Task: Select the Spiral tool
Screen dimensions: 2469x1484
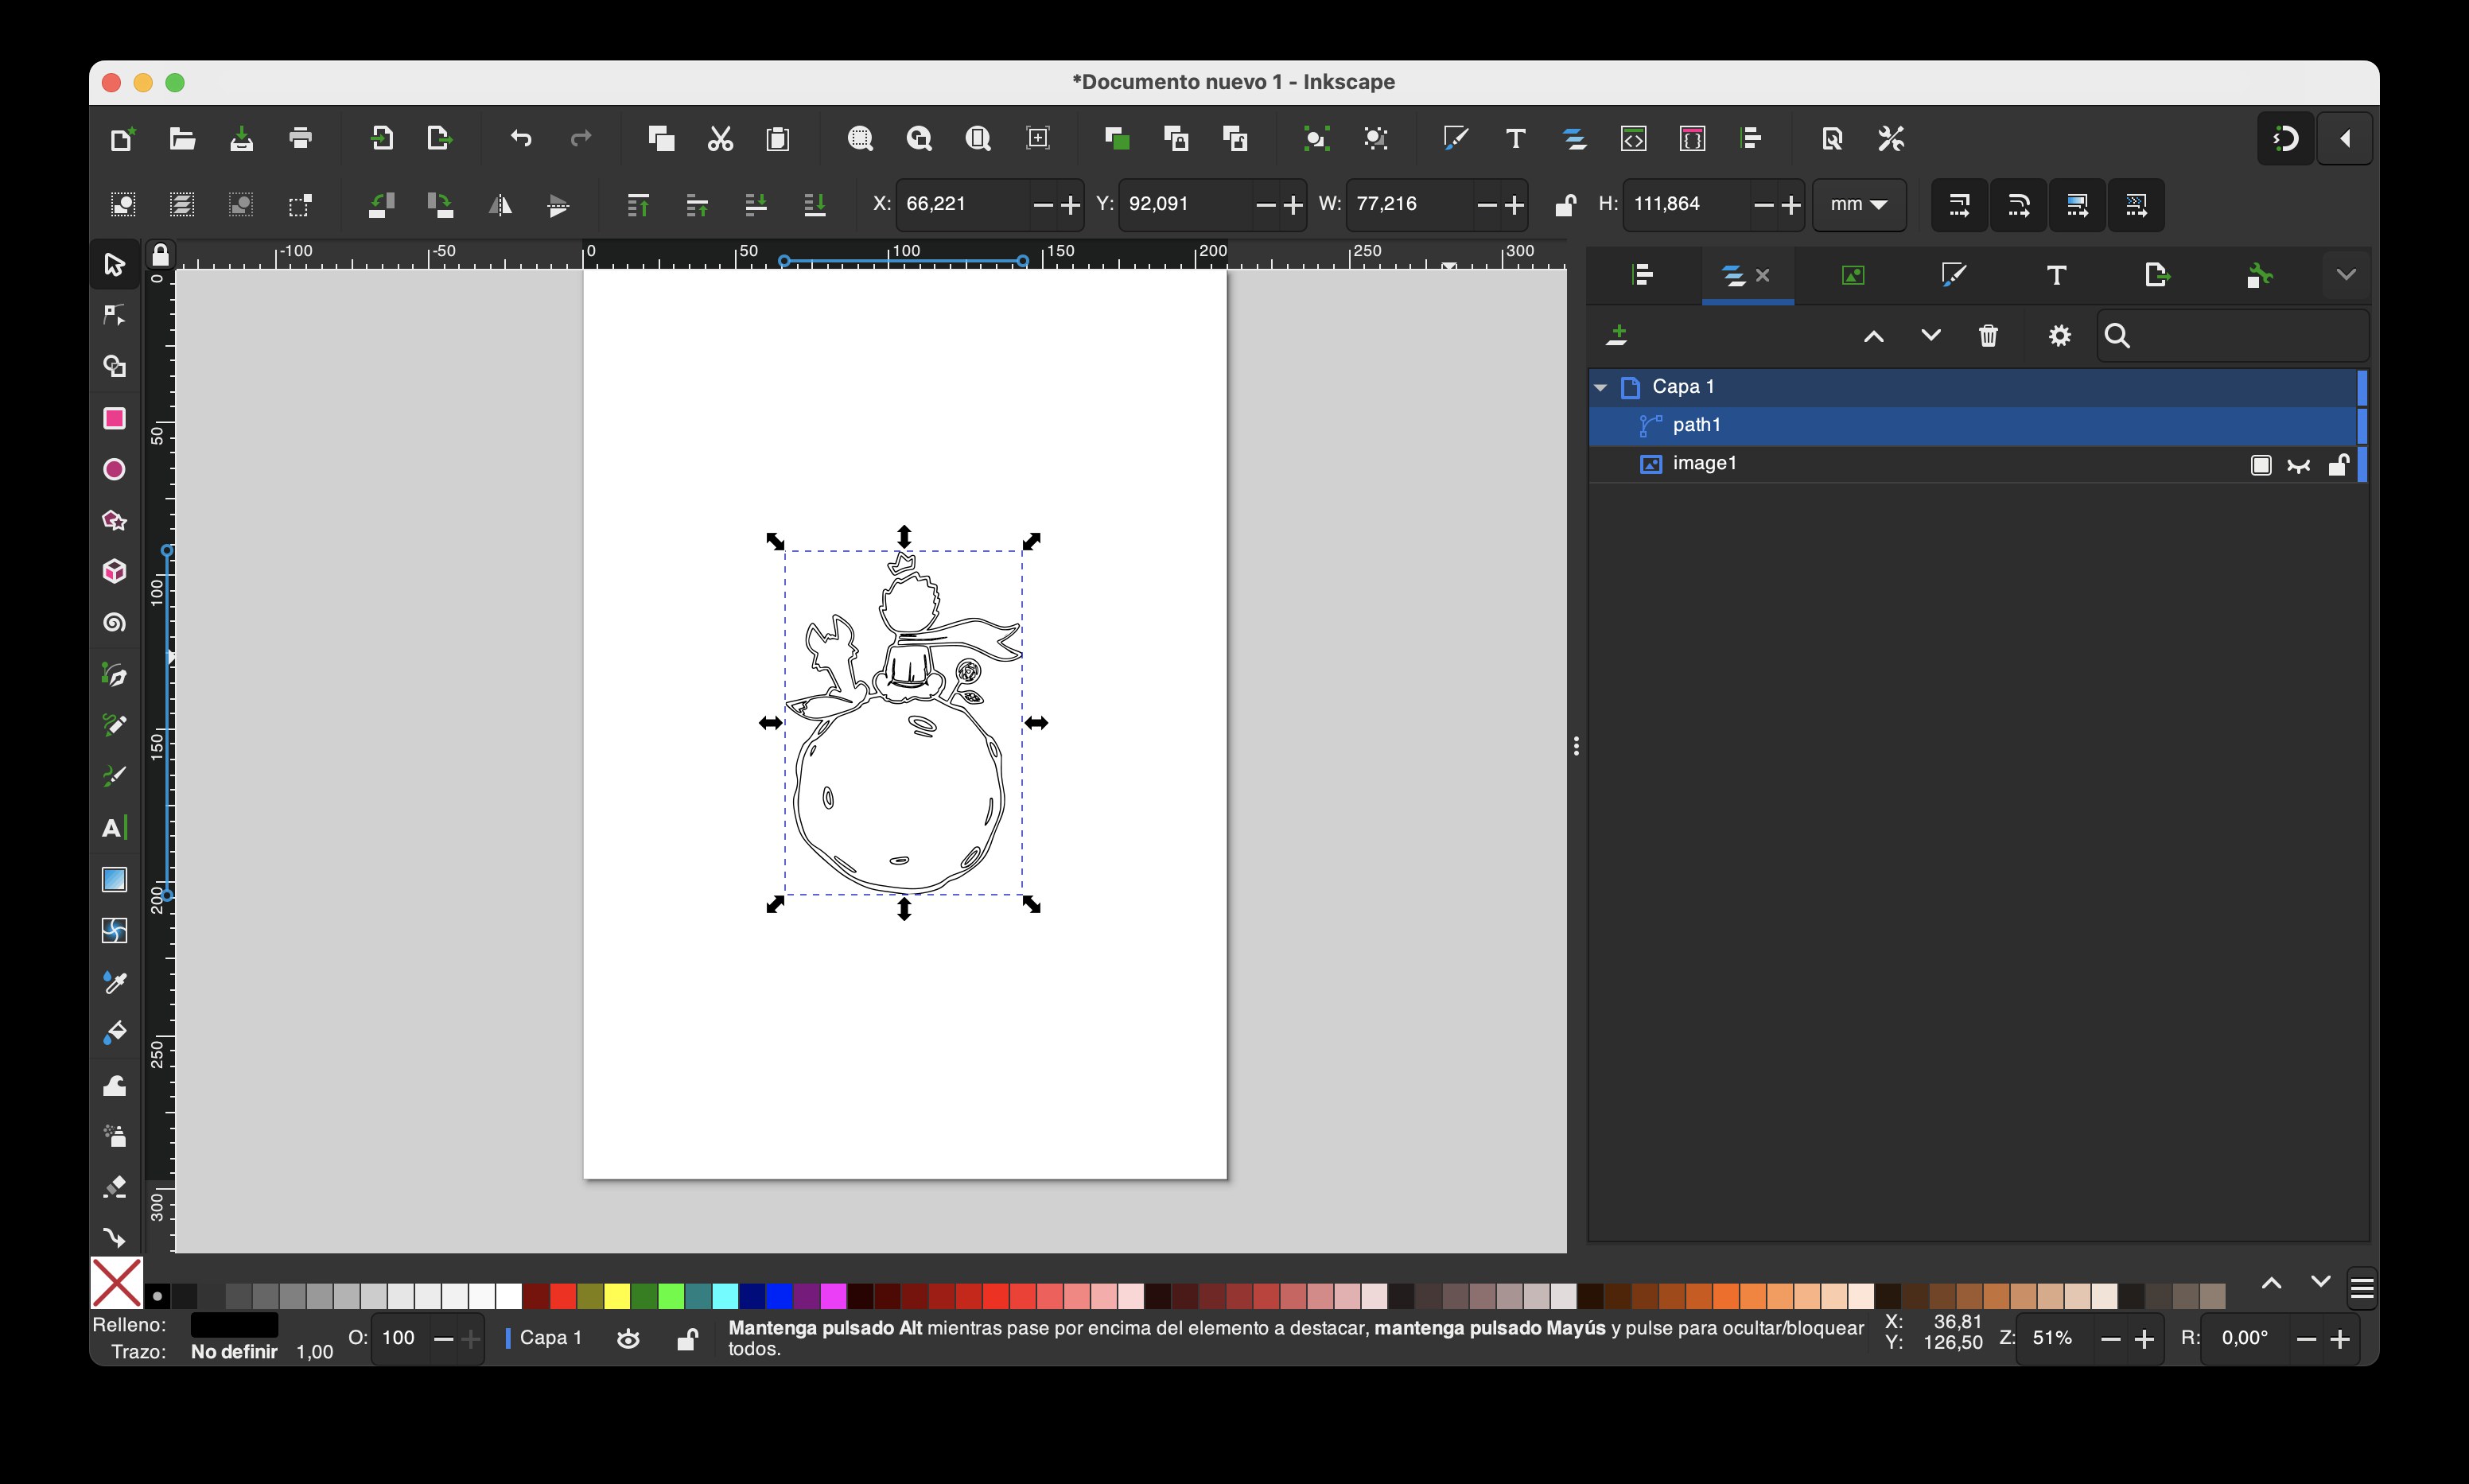Action: coord(114,622)
